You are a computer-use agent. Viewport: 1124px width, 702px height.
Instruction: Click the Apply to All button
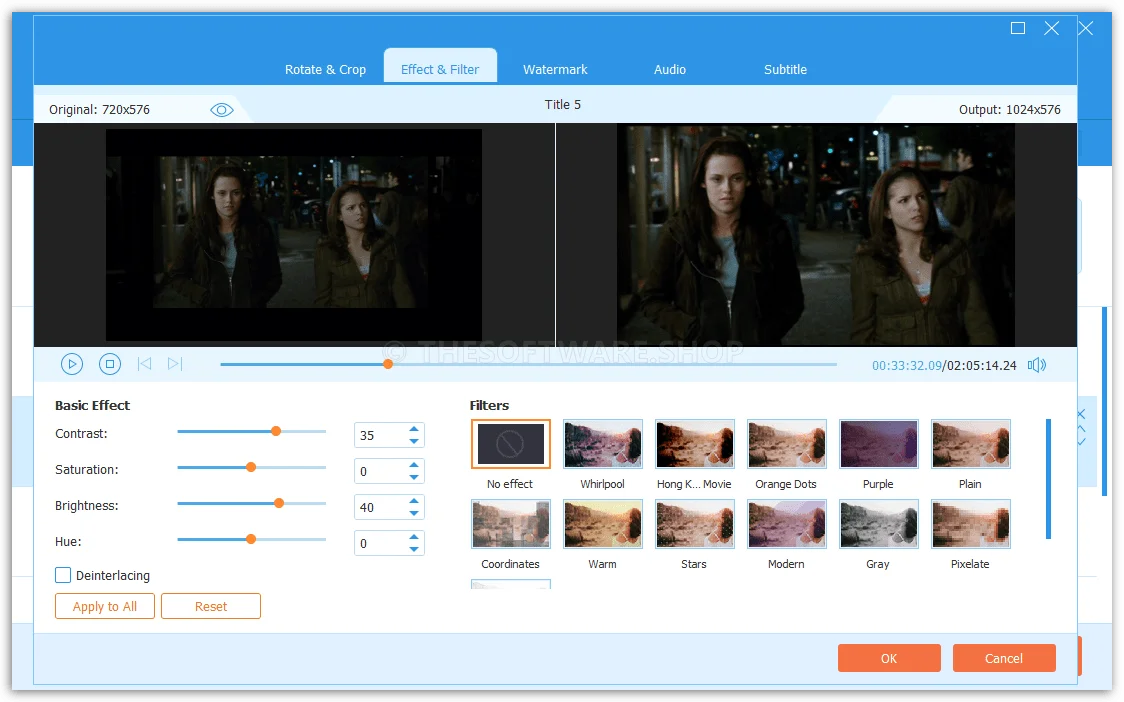point(105,606)
